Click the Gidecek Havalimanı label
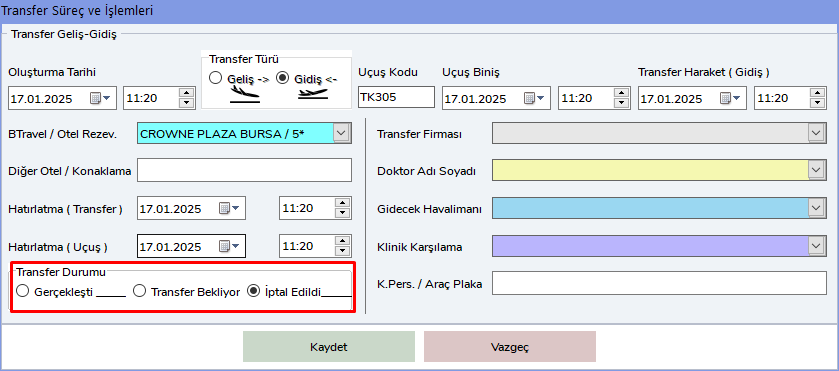This screenshot has width=839, height=371. [430, 209]
